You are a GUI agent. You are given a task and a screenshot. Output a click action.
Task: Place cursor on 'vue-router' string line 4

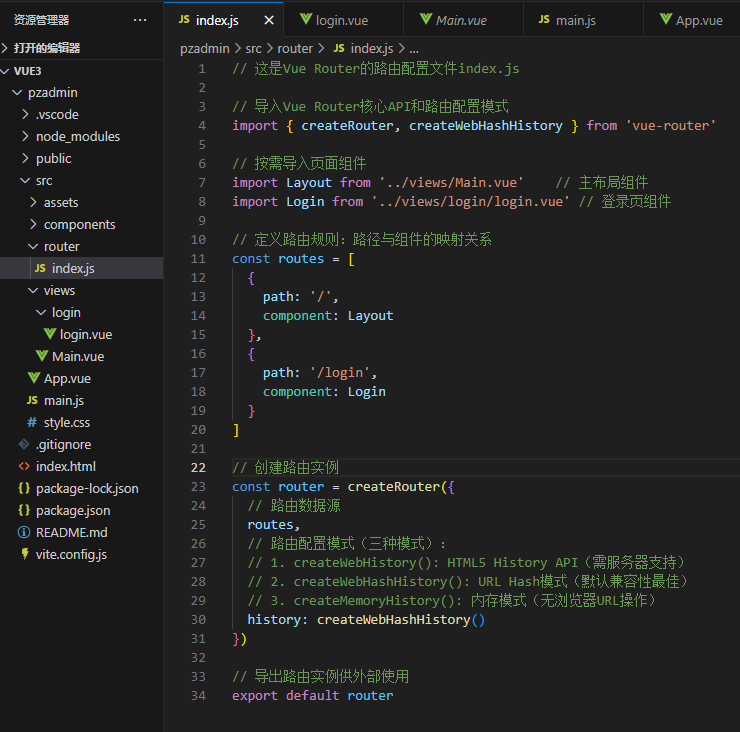coord(670,126)
